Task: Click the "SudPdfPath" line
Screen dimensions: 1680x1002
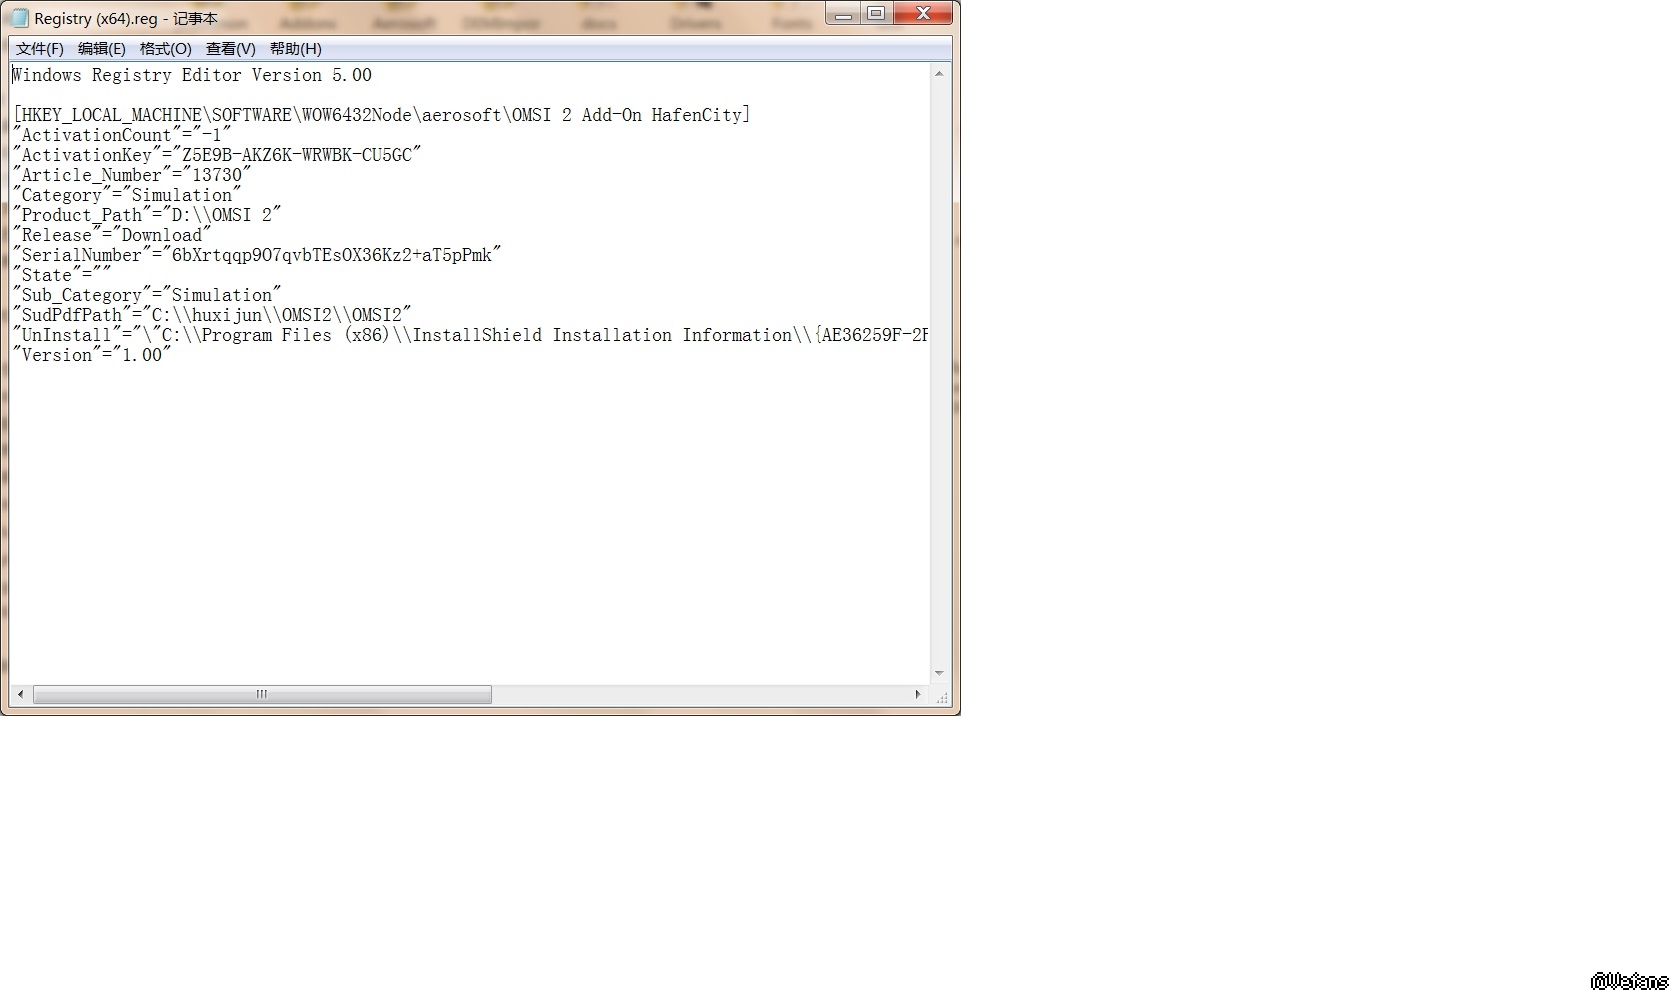Action: coord(212,315)
